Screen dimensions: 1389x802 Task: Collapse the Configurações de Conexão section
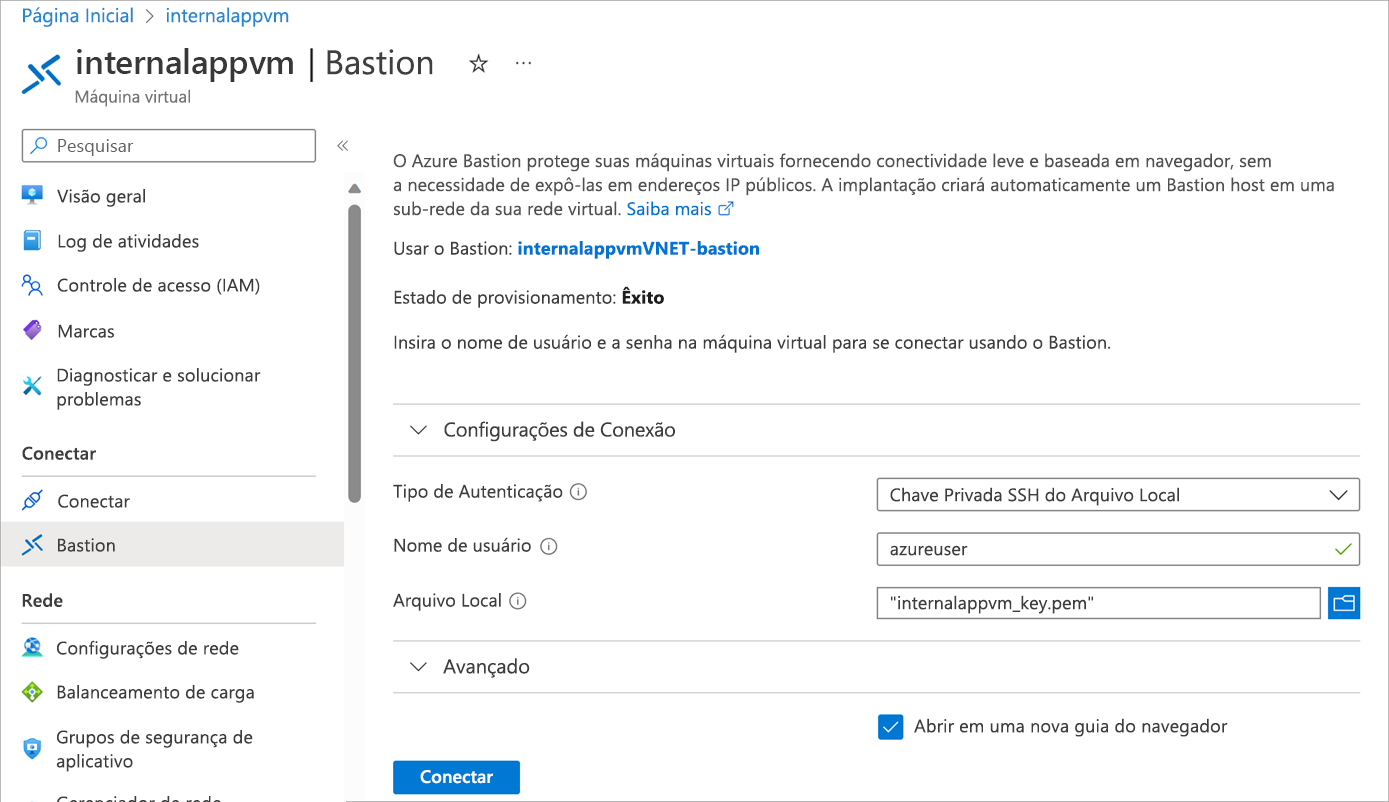click(x=418, y=430)
